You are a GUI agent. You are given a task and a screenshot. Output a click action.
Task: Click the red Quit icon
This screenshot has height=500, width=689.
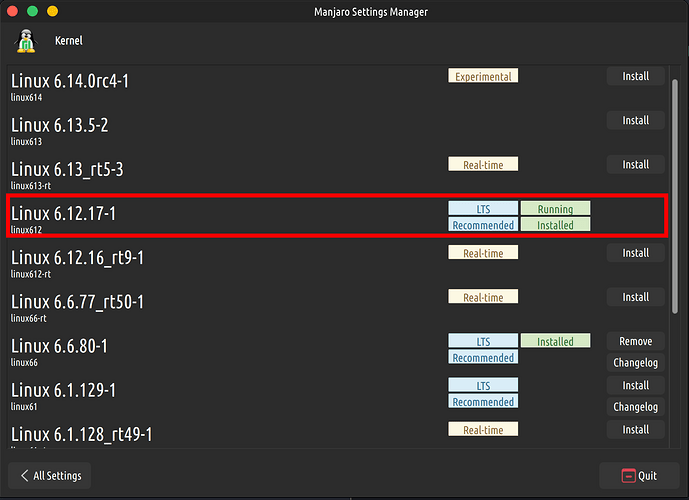click(628, 476)
